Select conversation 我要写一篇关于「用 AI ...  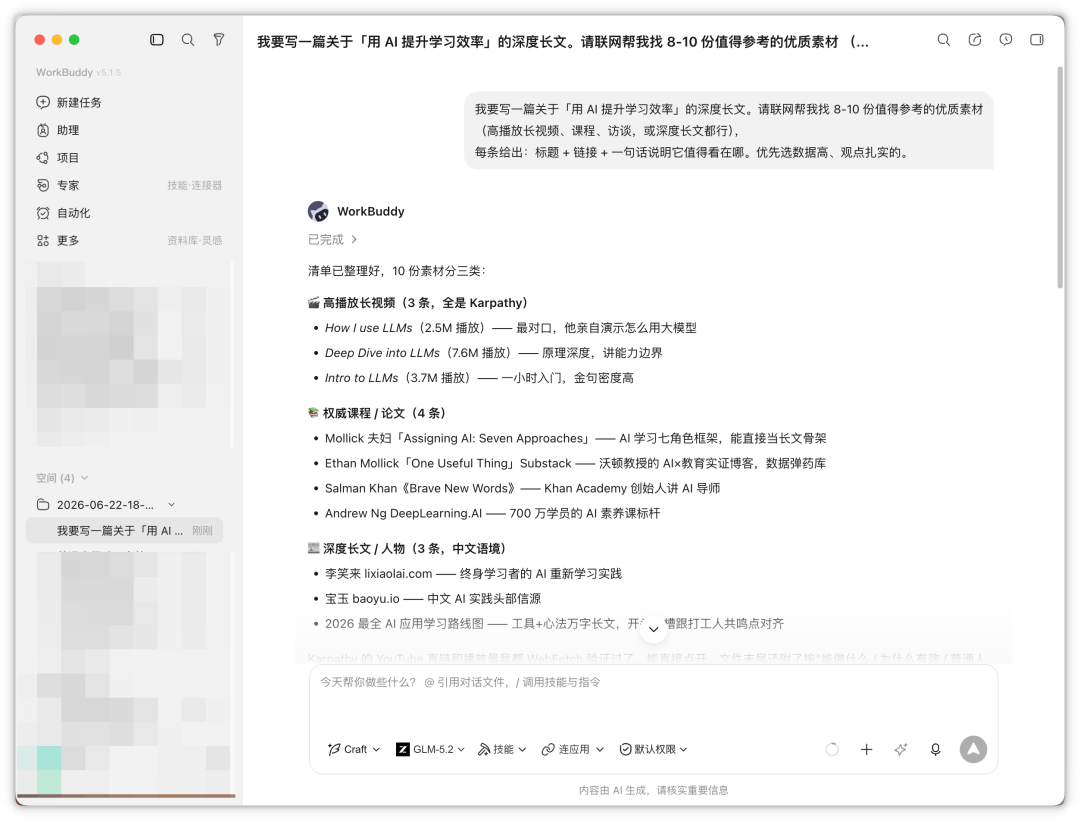(125, 530)
